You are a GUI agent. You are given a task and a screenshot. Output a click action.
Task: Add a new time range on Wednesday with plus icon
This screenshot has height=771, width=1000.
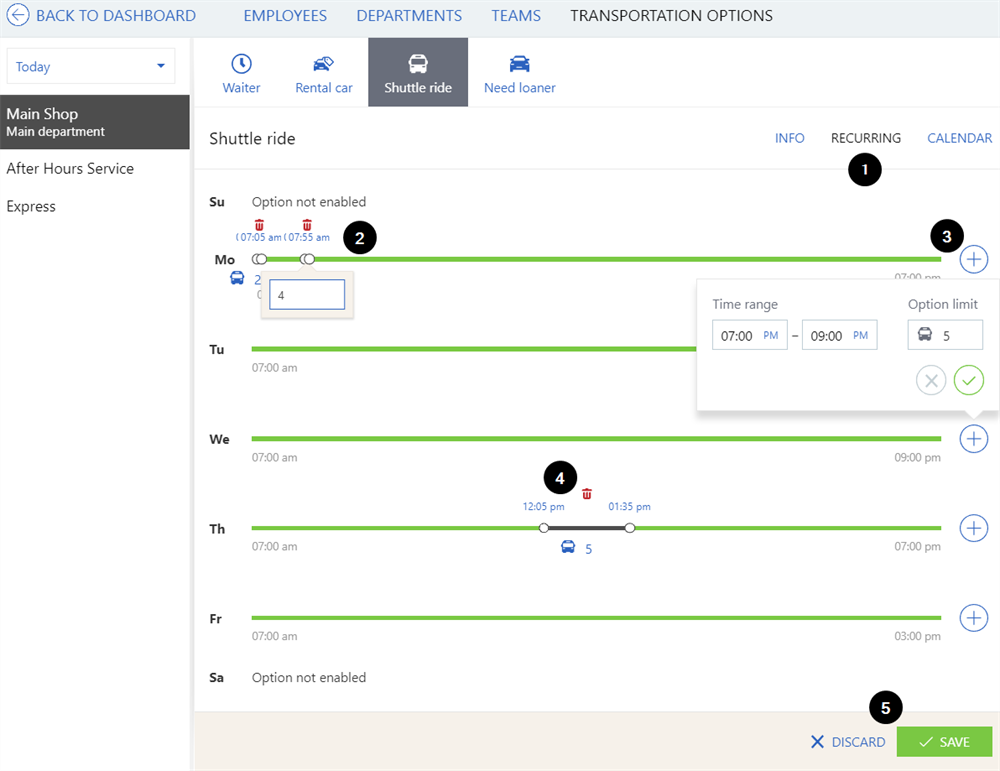click(973, 438)
